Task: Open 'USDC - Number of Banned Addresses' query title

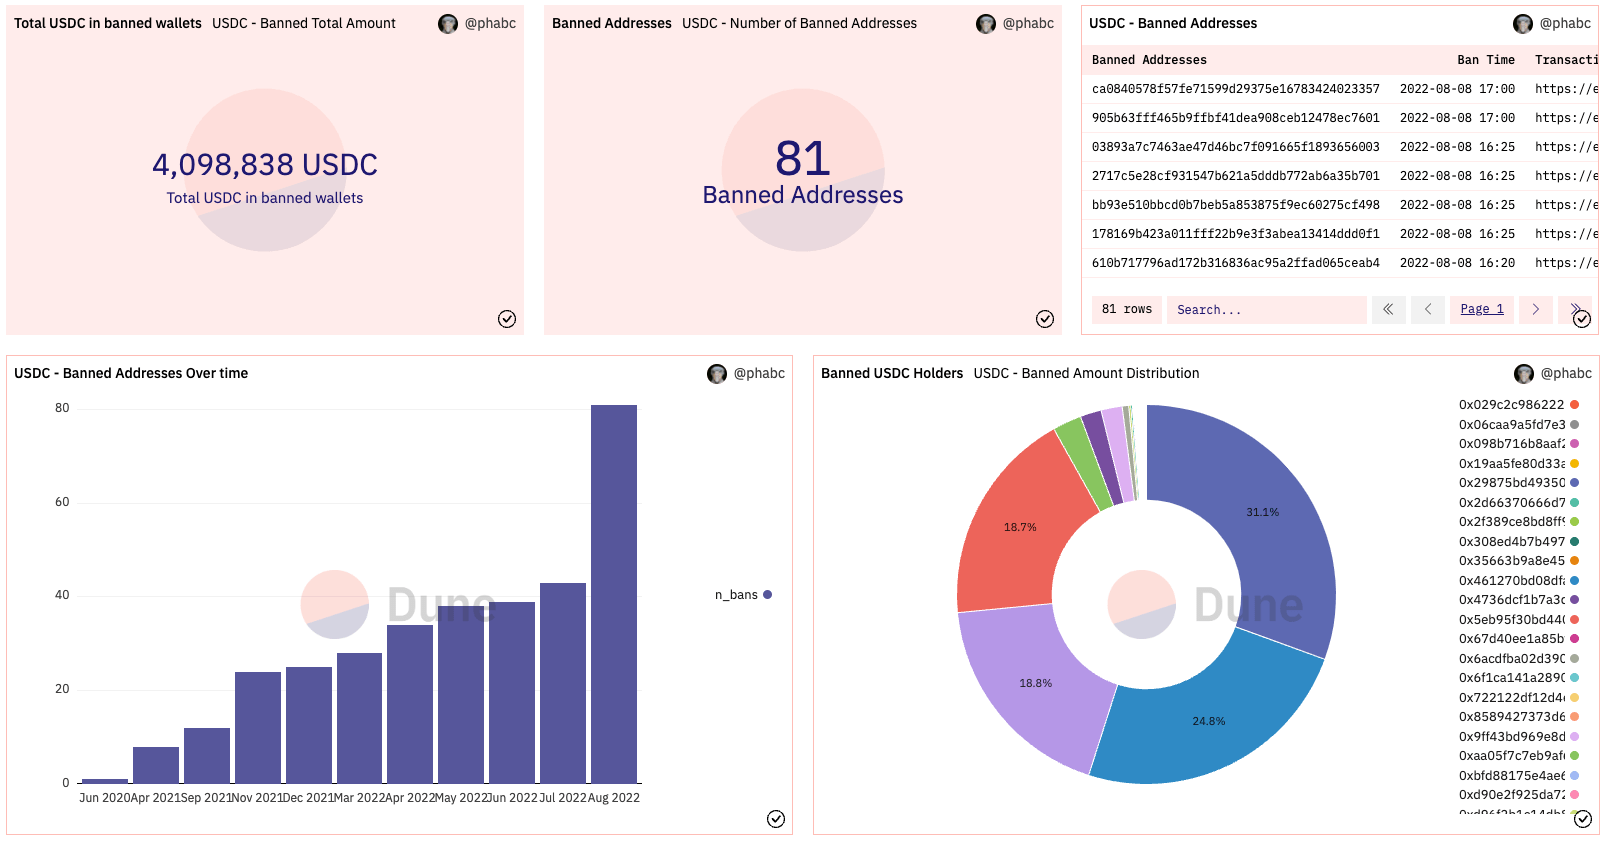Action: pos(799,23)
